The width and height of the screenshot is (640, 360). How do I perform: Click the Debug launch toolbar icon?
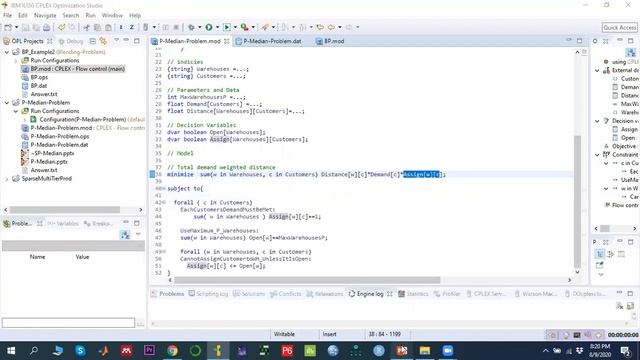click(x=191, y=27)
